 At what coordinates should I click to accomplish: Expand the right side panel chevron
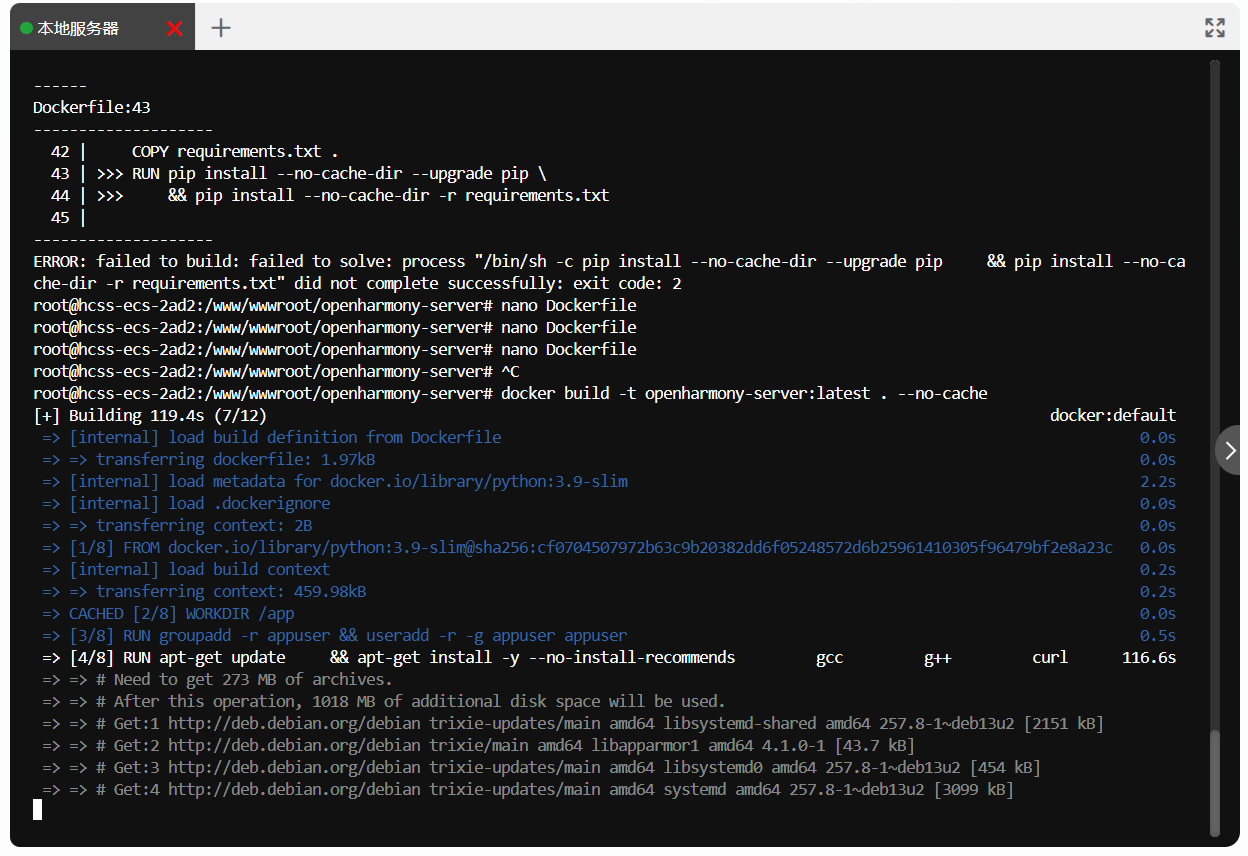(1231, 450)
